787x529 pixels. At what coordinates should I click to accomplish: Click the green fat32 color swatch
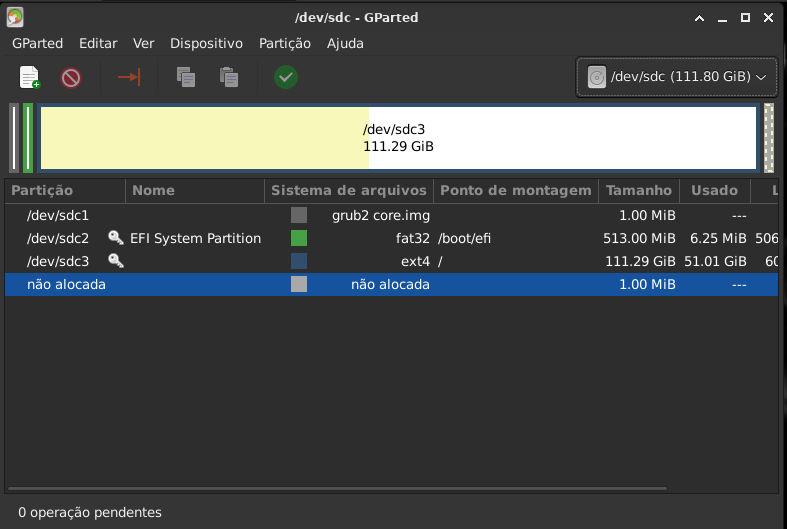[x=299, y=238]
